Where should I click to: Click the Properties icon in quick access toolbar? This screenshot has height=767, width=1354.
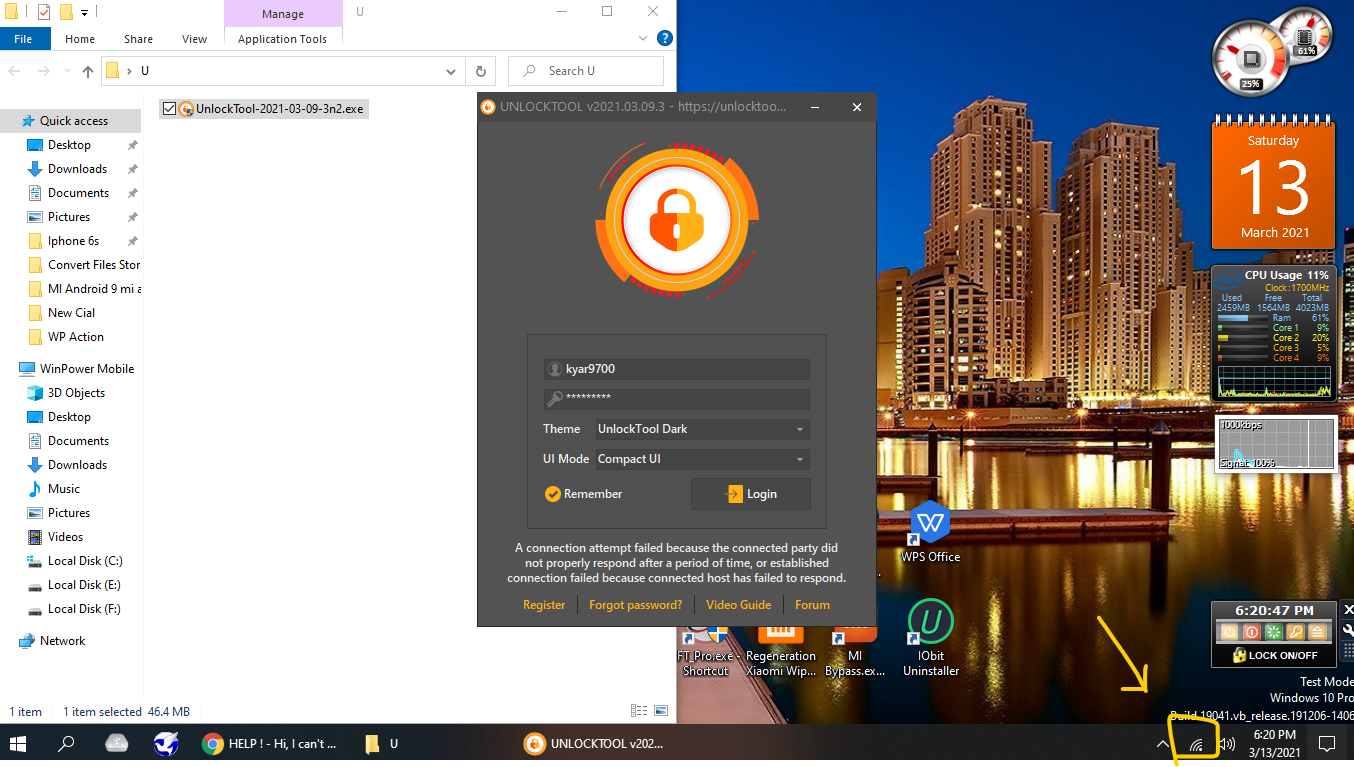[x=43, y=13]
